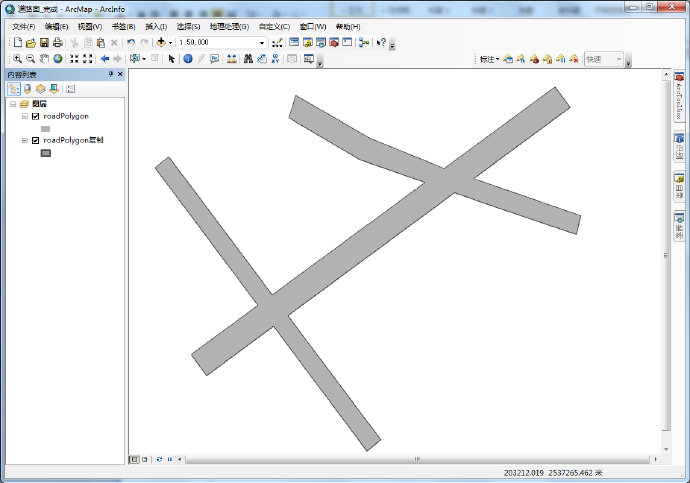
Task: Open the ArcToolbox side tab
Action: (679, 95)
